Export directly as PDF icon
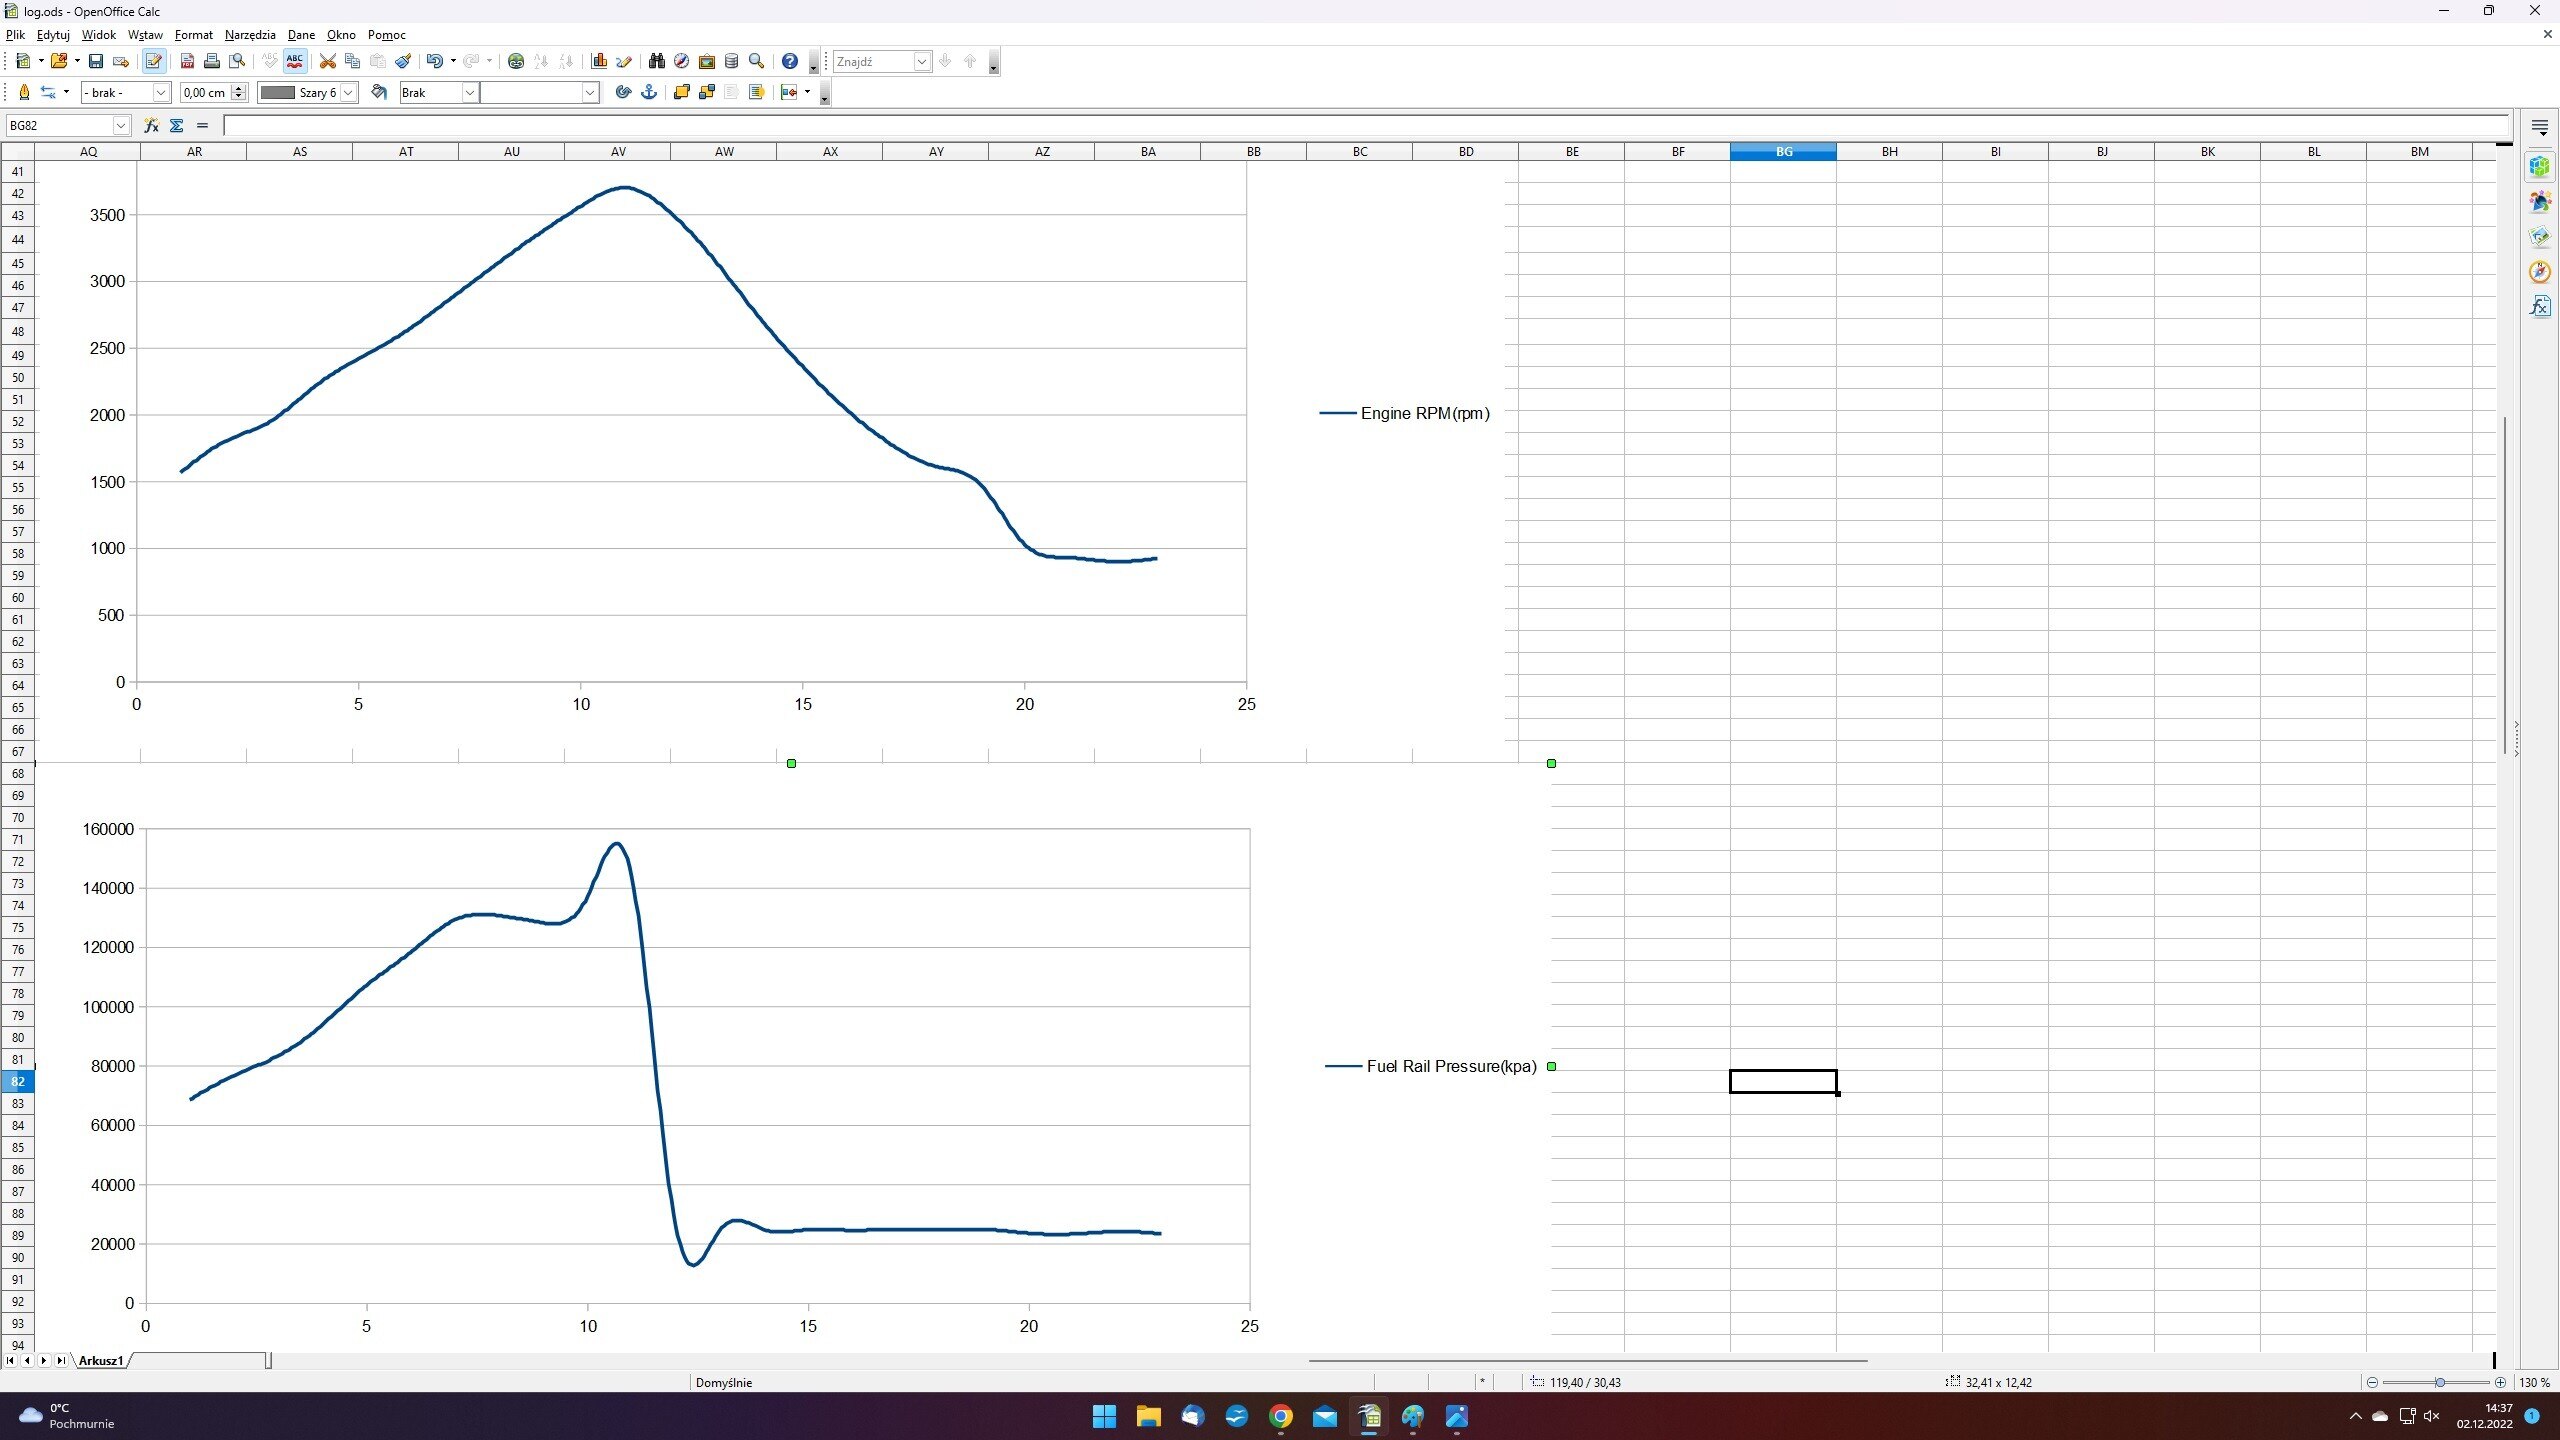This screenshot has width=2560, height=1440. (187, 62)
